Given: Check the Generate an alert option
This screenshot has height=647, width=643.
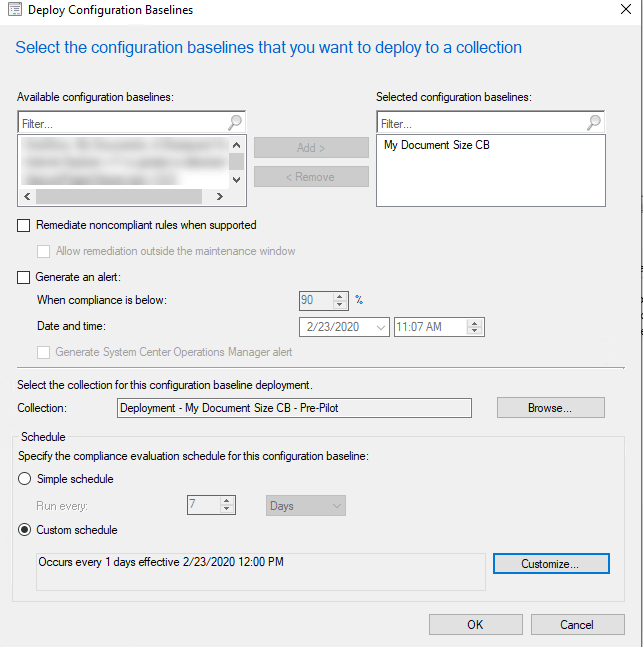Looking at the screenshot, I should (24, 278).
